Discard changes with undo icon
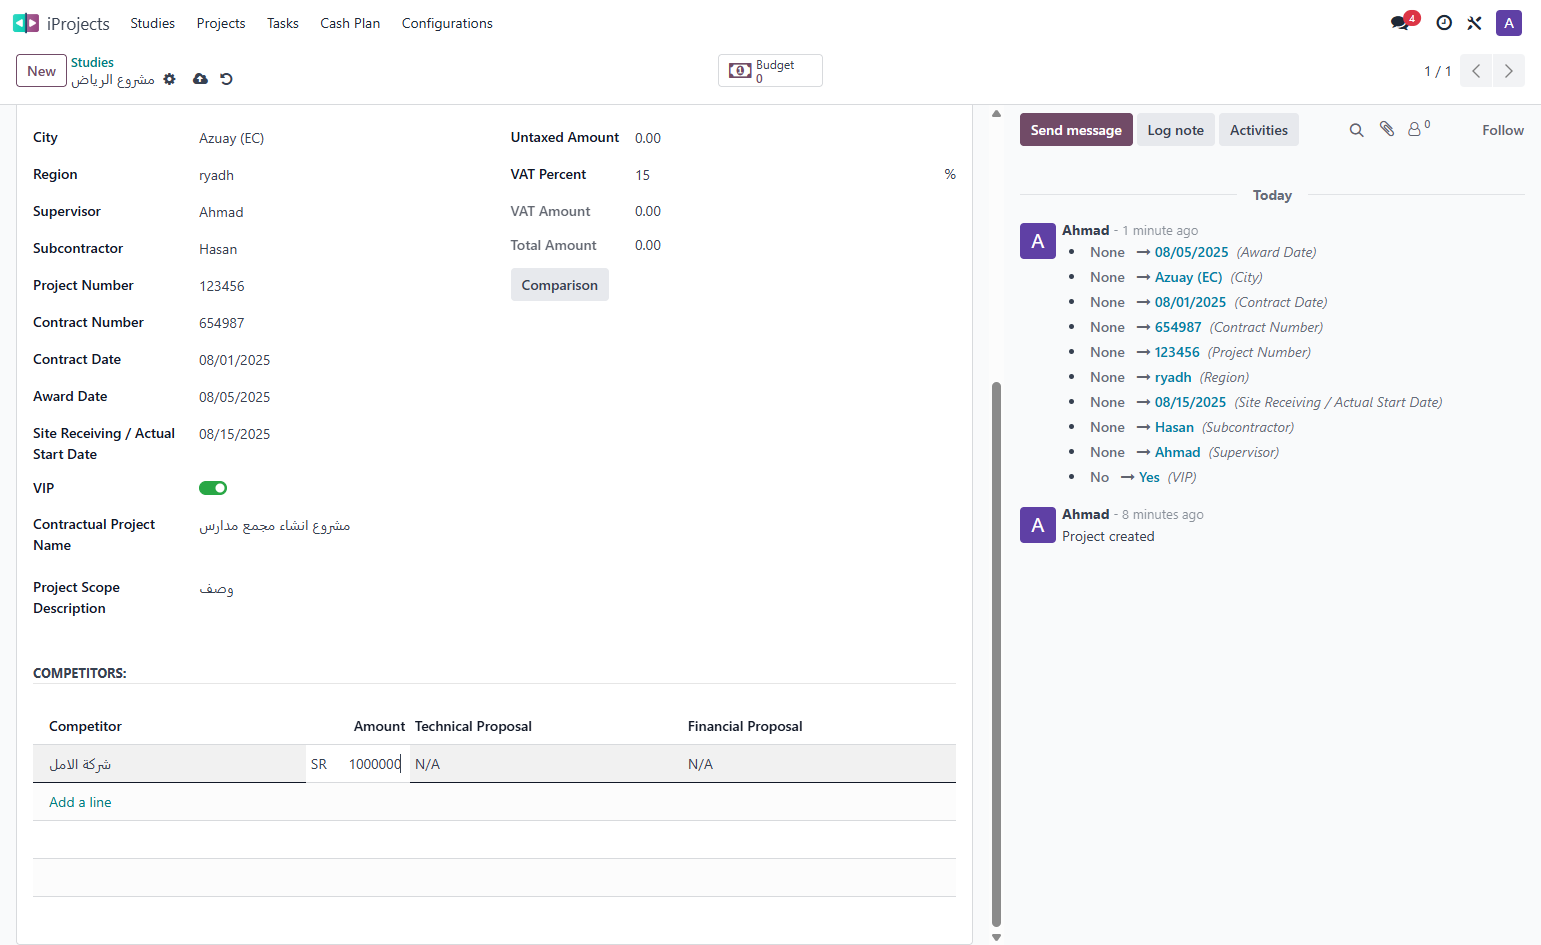Viewport: 1541px width, 945px height. coord(227,79)
